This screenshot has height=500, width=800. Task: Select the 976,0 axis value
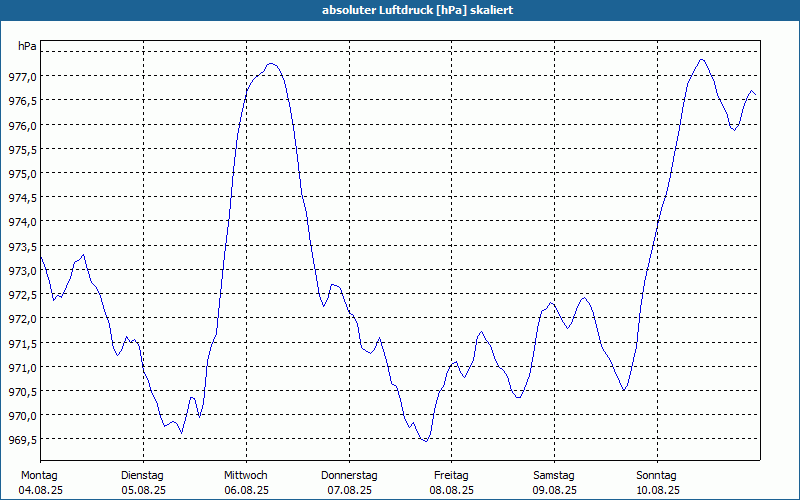[x=23, y=125]
